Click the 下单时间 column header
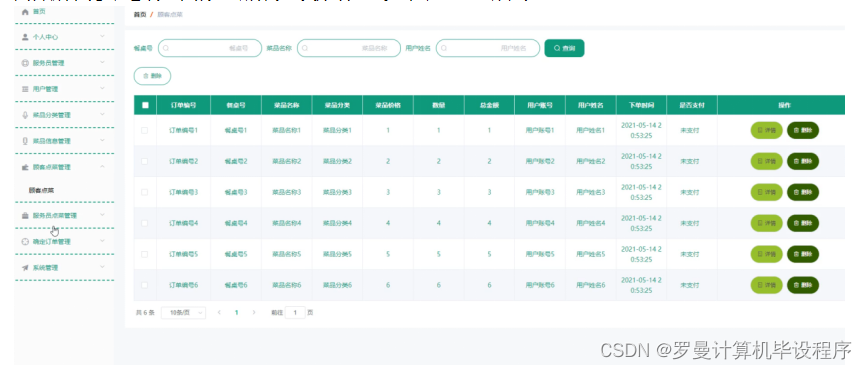The height and width of the screenshot is (369, 867). 641,105
